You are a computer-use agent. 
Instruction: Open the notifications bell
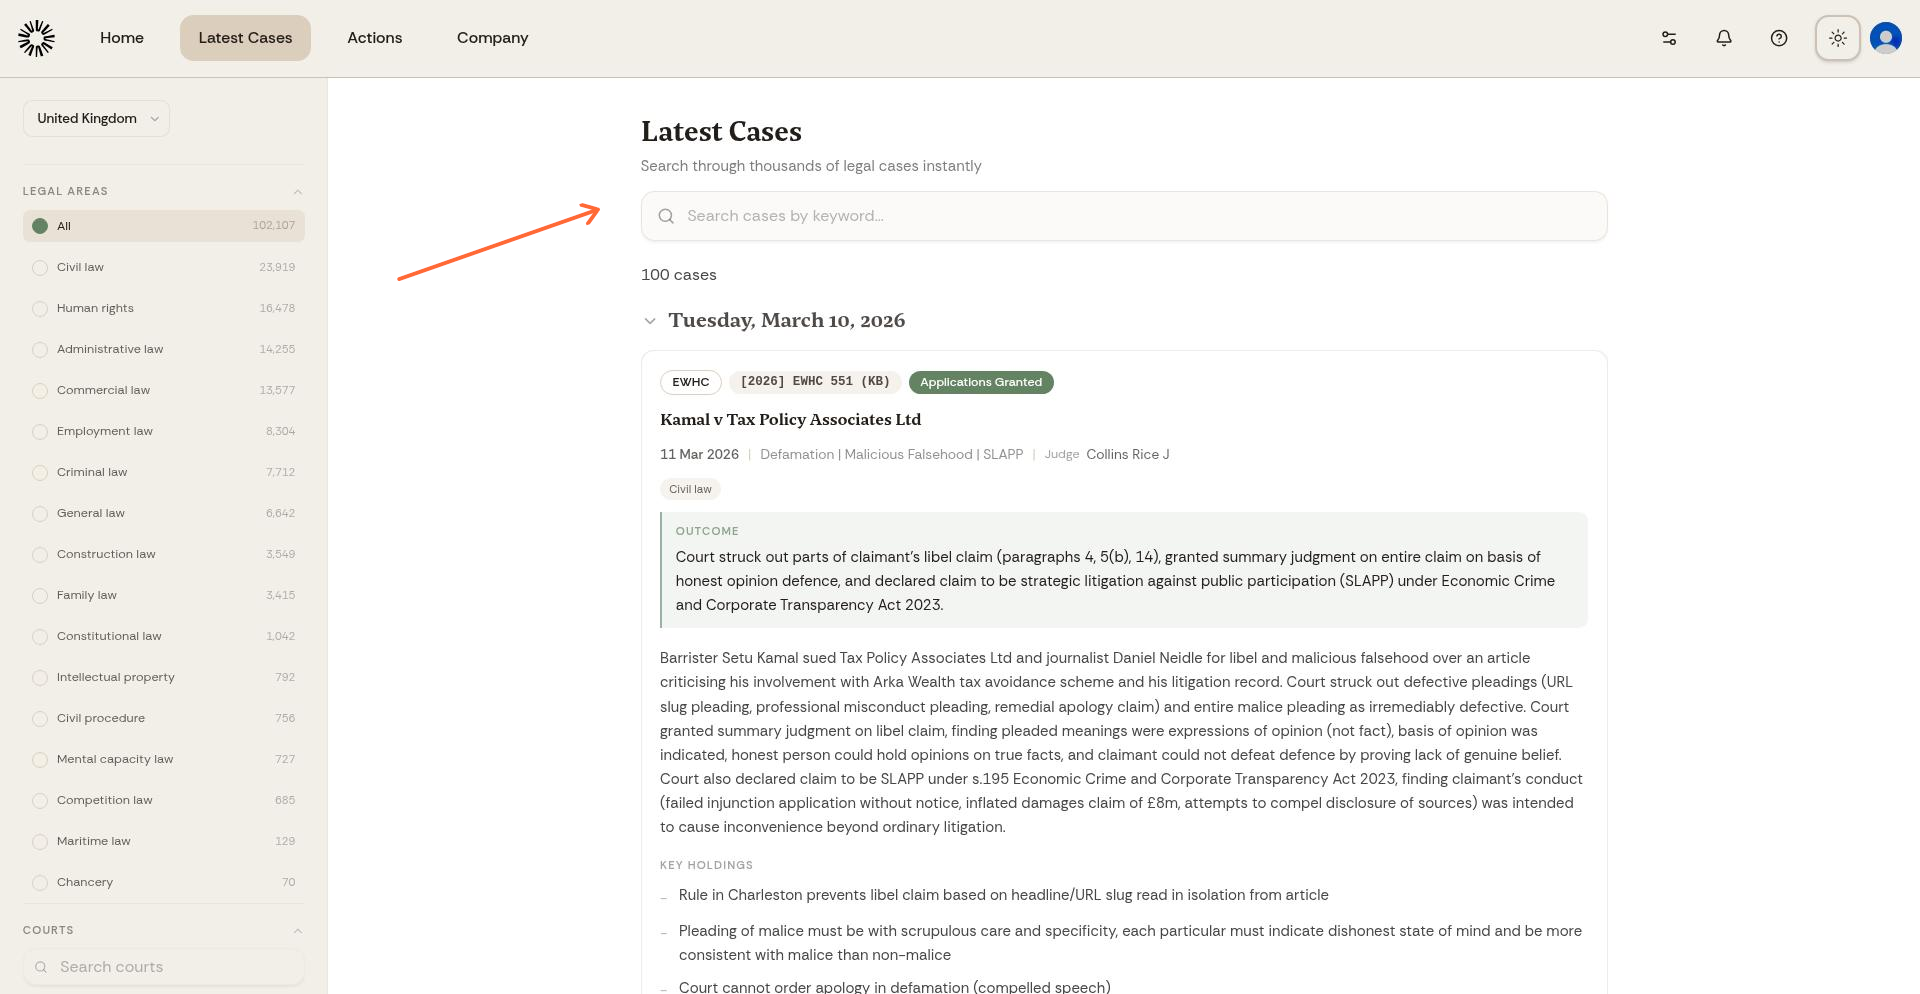click(x=1723, y=37)
